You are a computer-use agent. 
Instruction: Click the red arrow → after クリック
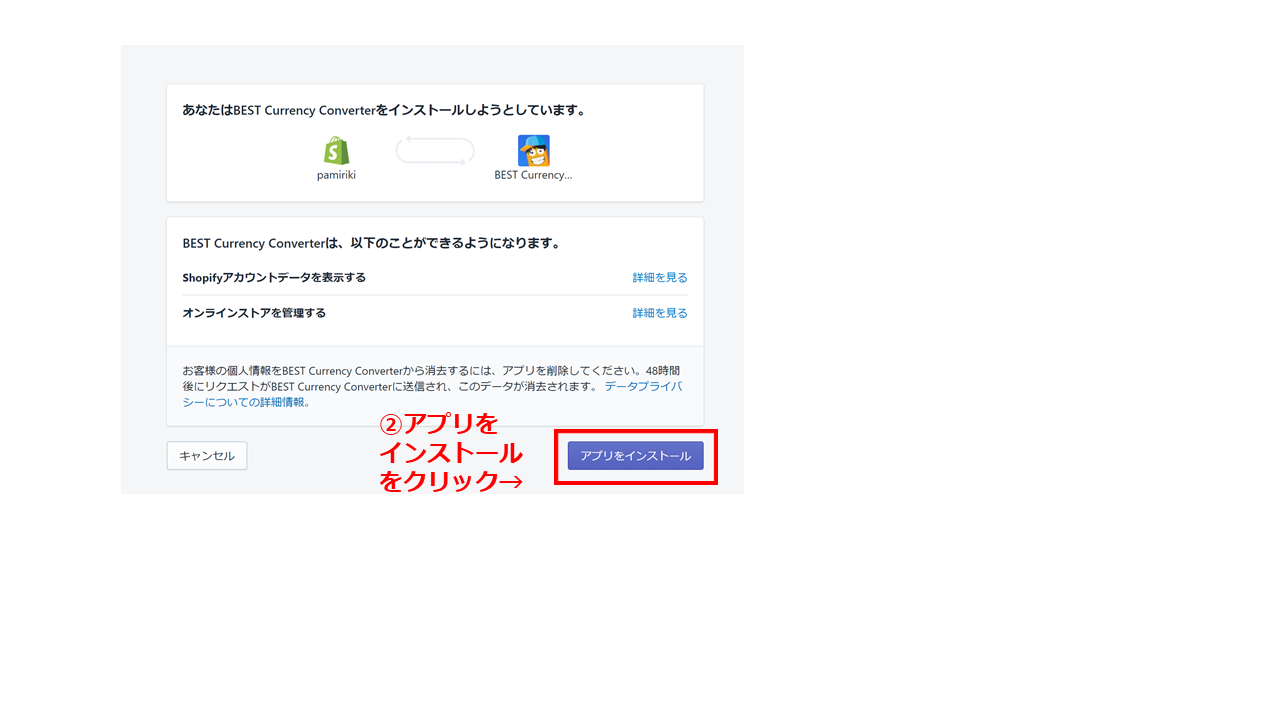pyautogui.click(x=511, y=481)
